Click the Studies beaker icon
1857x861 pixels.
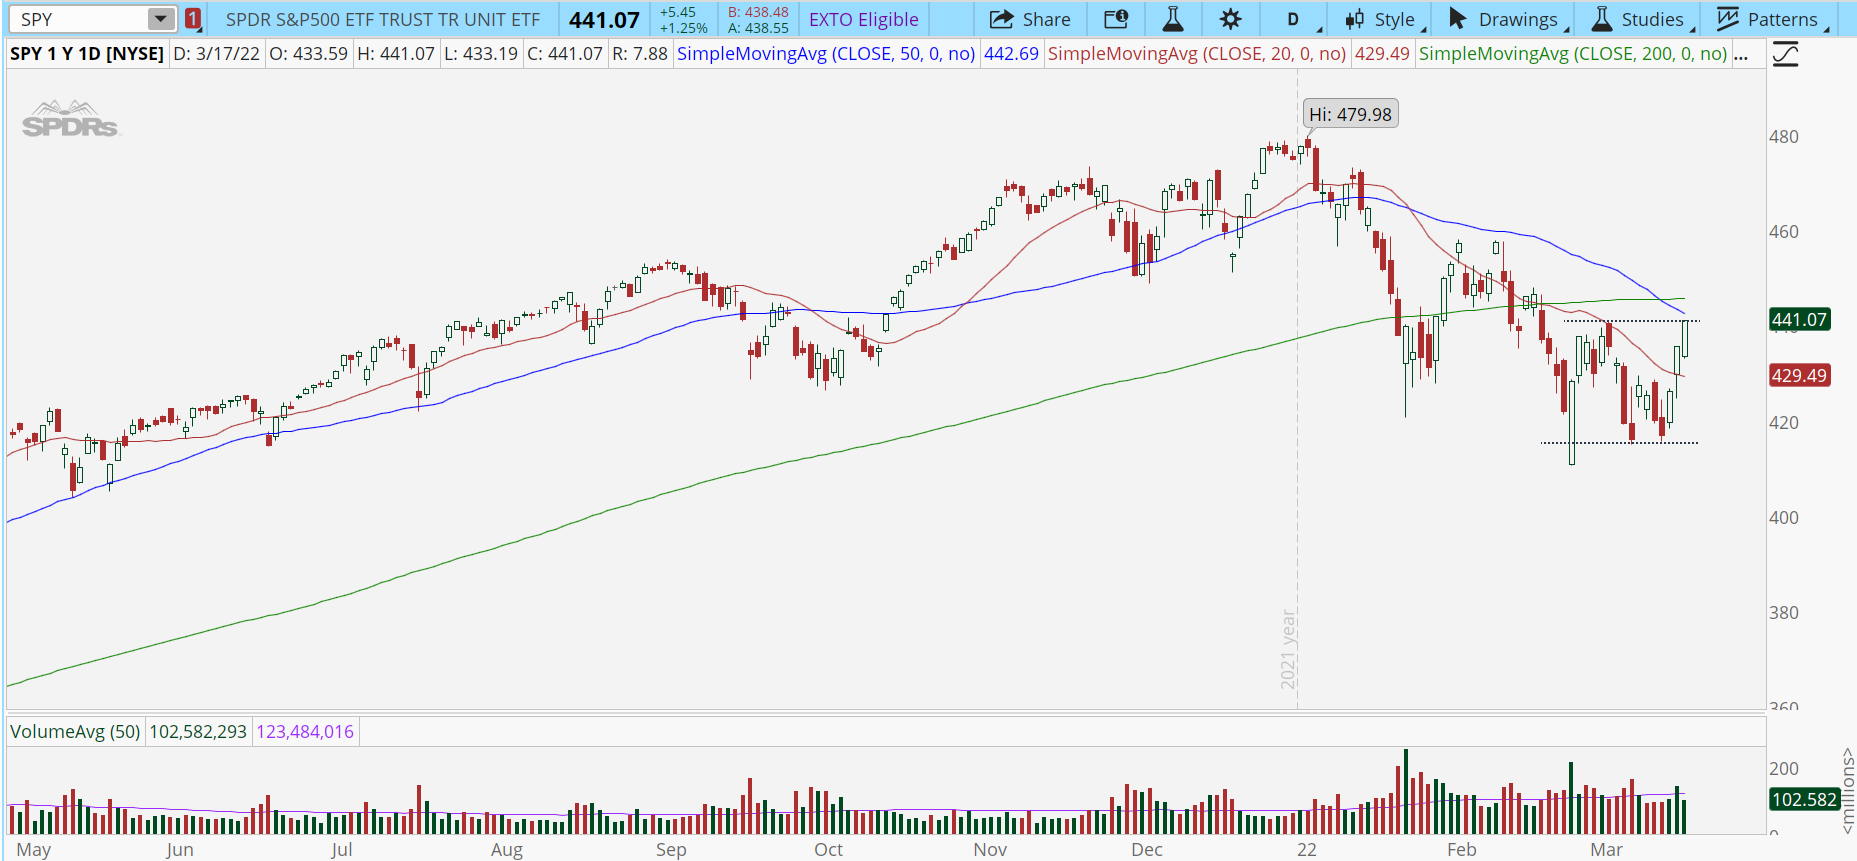[1602, 19]
